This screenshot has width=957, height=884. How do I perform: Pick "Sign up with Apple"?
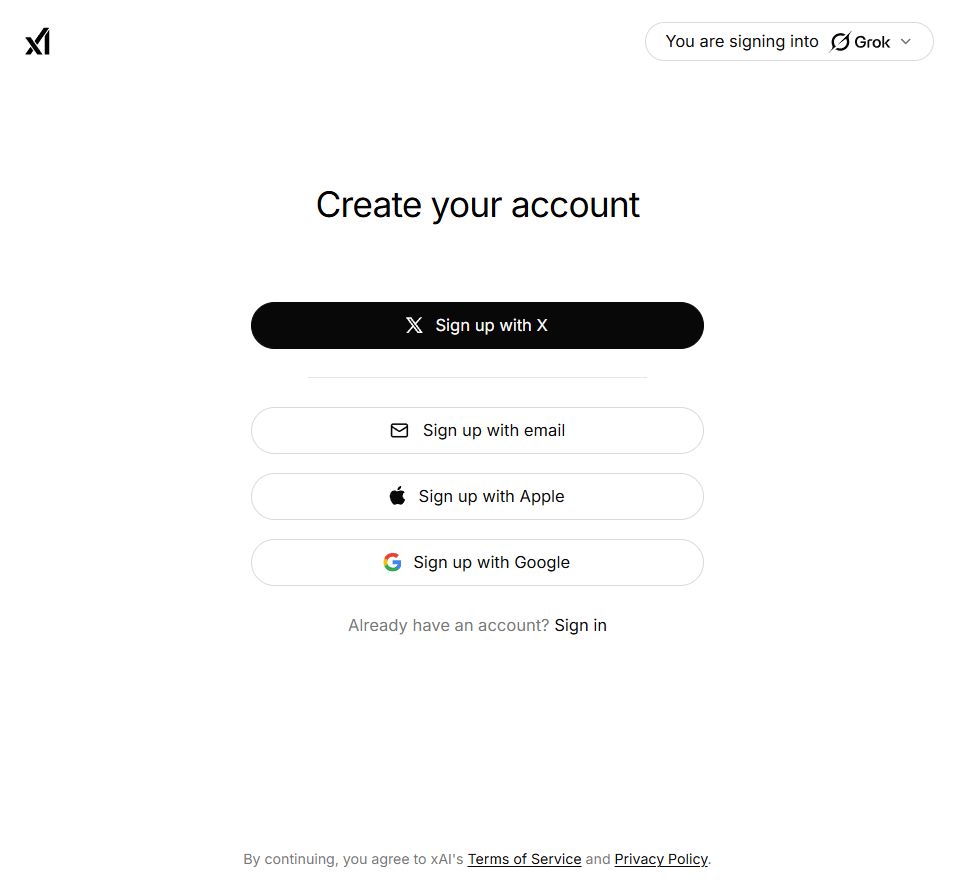point(477,496)
